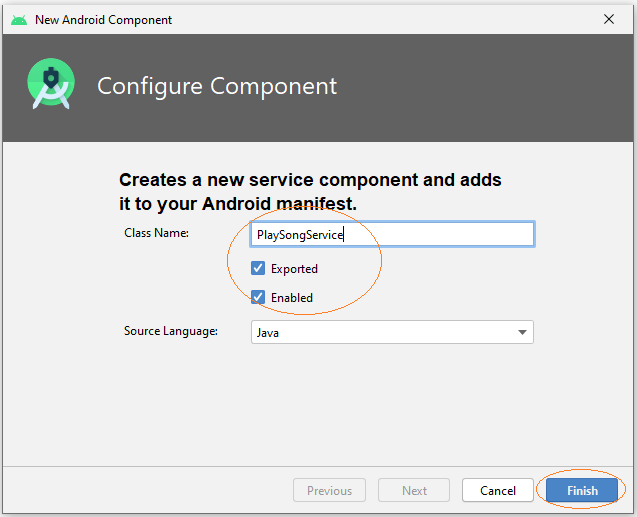Screen dimensions: 637x517
Task: Uncheck the Enabled checkbox
Action: (258, 297)
